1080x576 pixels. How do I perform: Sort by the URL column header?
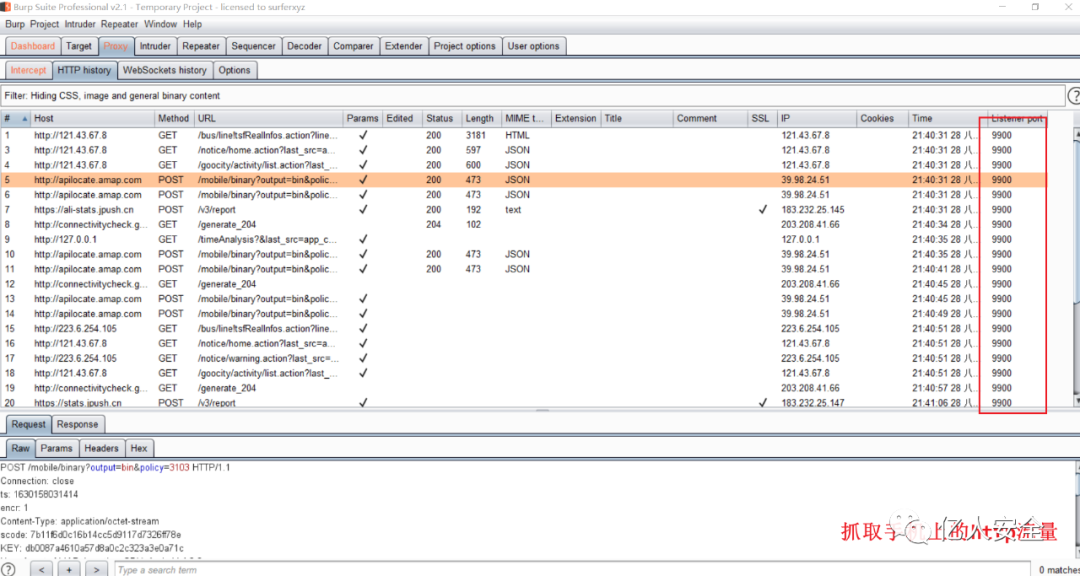click(269, 119)
